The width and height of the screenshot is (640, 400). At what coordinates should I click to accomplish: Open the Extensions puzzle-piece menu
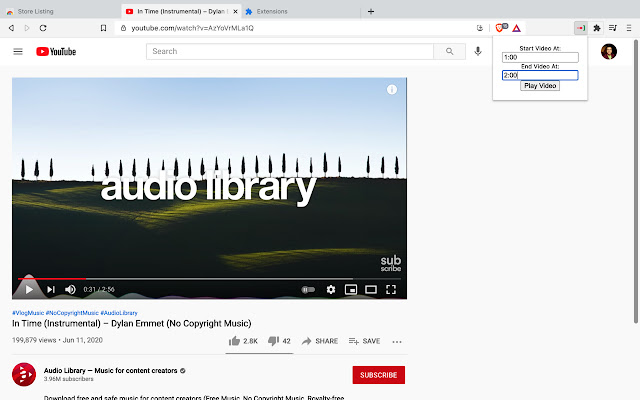coord(597,28)
